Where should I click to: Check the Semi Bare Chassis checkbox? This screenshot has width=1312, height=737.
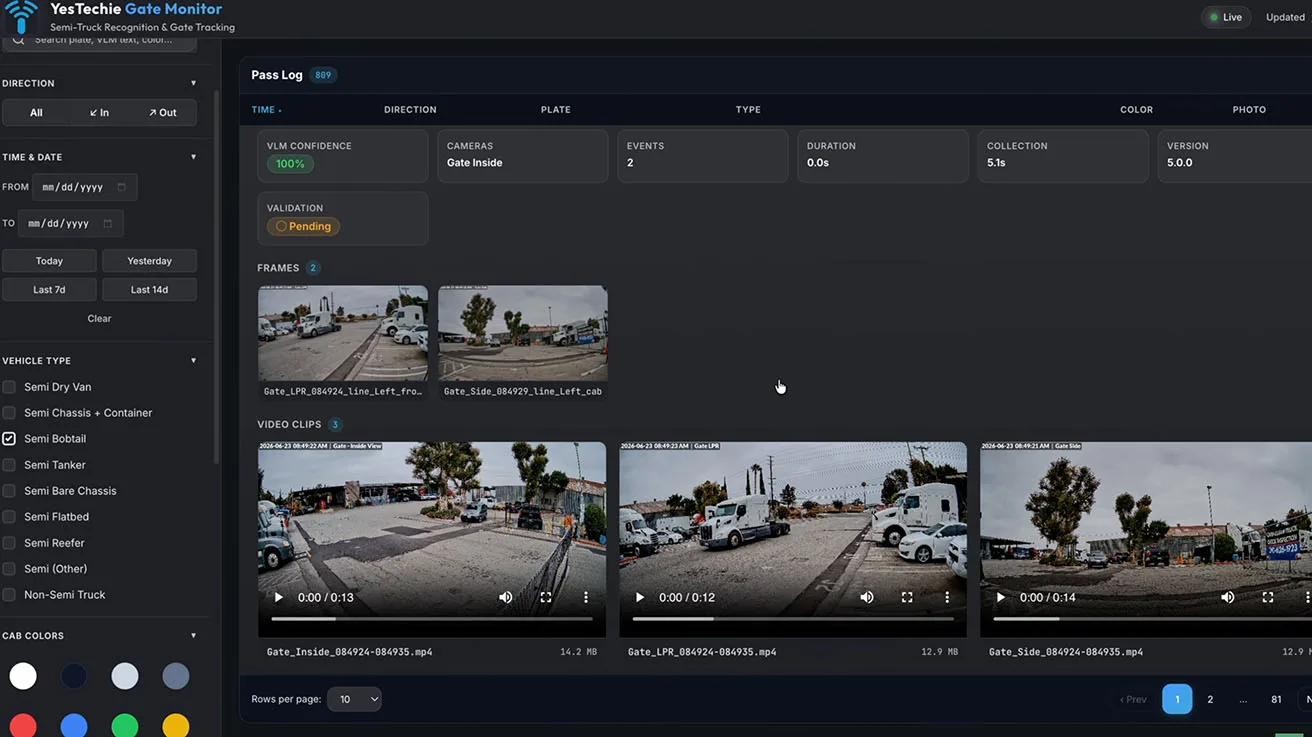pos(9,491)
